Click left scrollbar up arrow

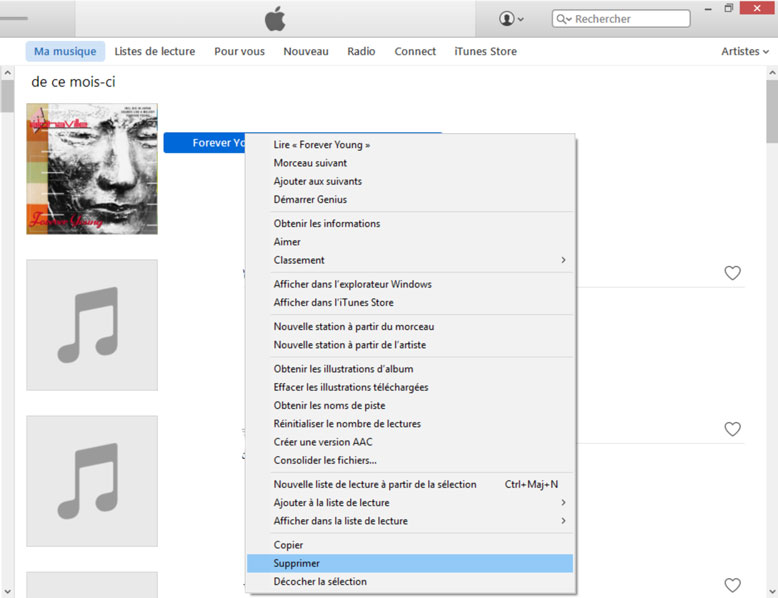tap(7, 73)
